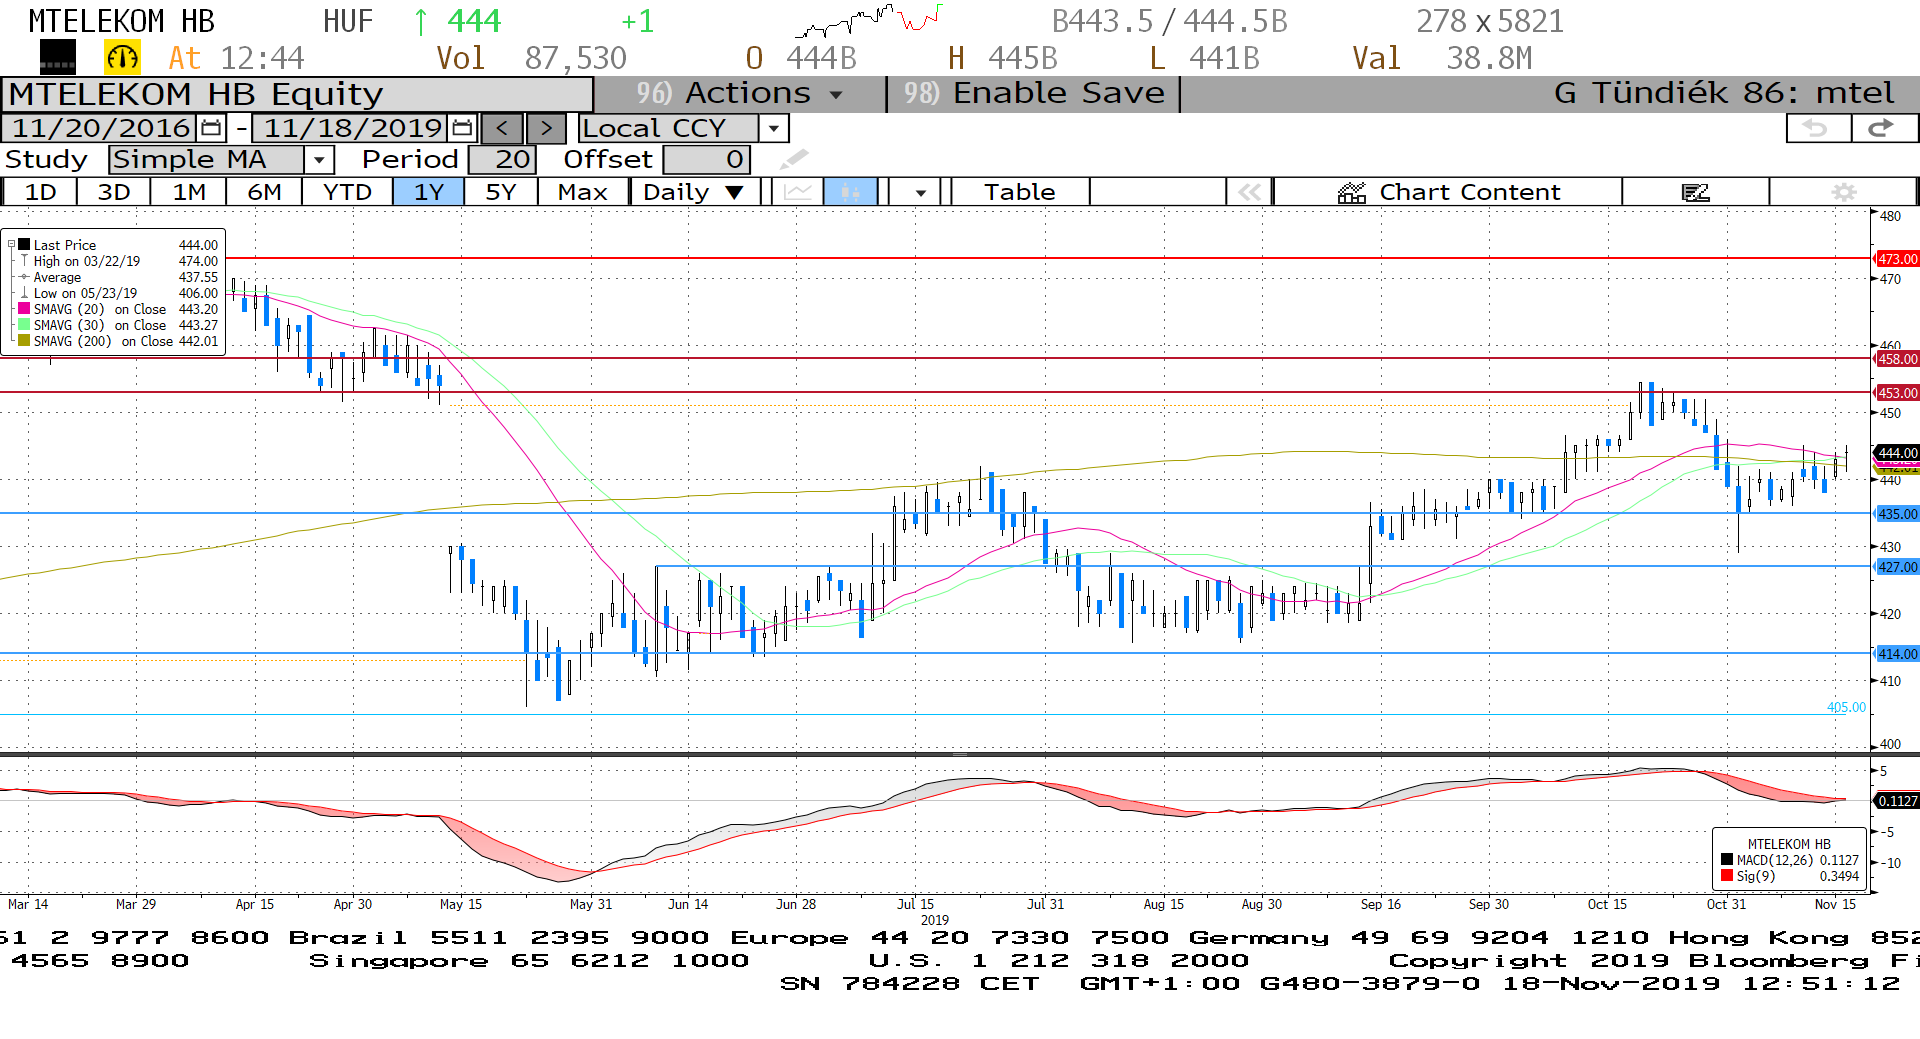Viewport: 1920px width, 1039px height.
Task: Click the Average legend row
Action: point(118,277)
